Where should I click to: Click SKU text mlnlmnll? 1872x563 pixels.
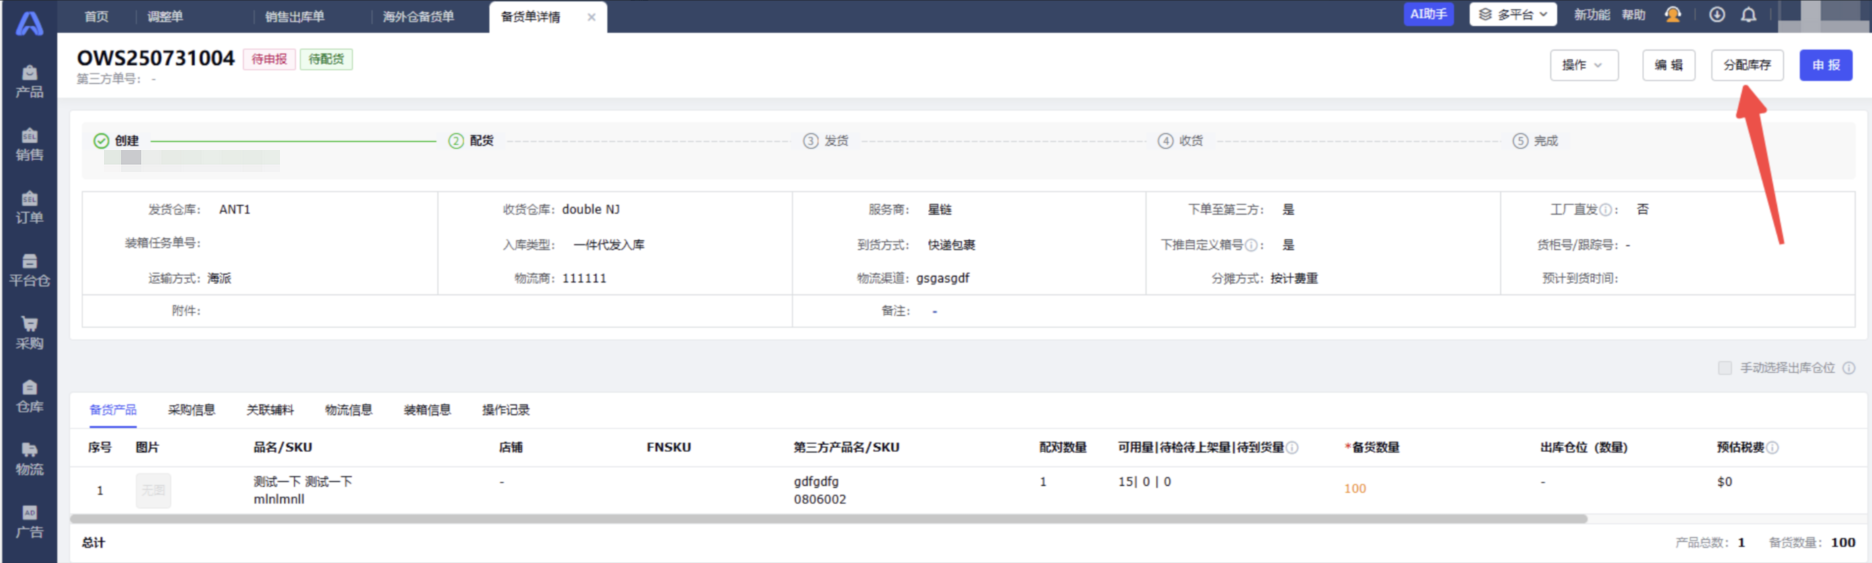pyautogui.click(x=279, y=499)
